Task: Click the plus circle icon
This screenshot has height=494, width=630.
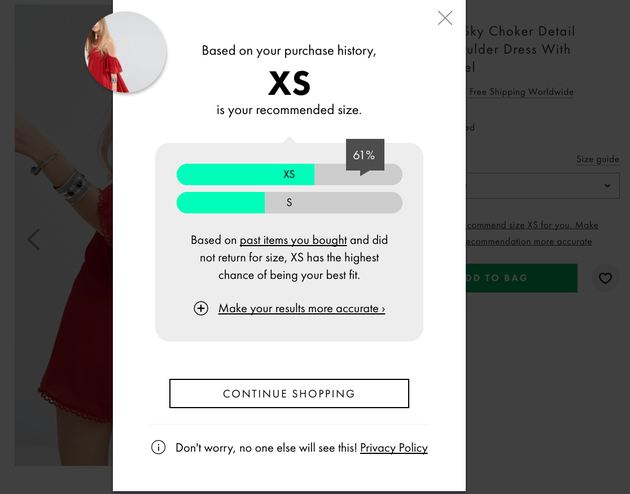Action: pyautogui.click(x=201, y=308)
